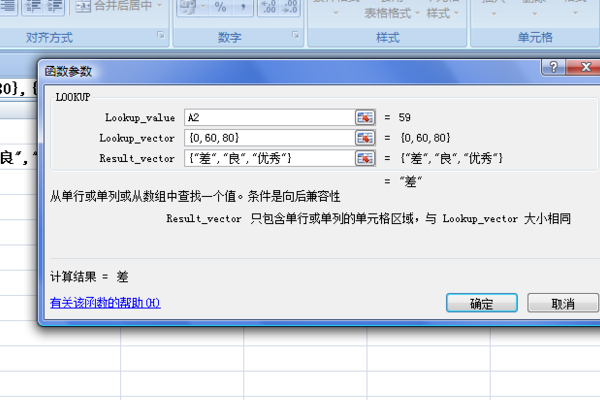Viewport: 600px width, 400px height.
Task: Click the Result_vector input field
Action: 270,158
